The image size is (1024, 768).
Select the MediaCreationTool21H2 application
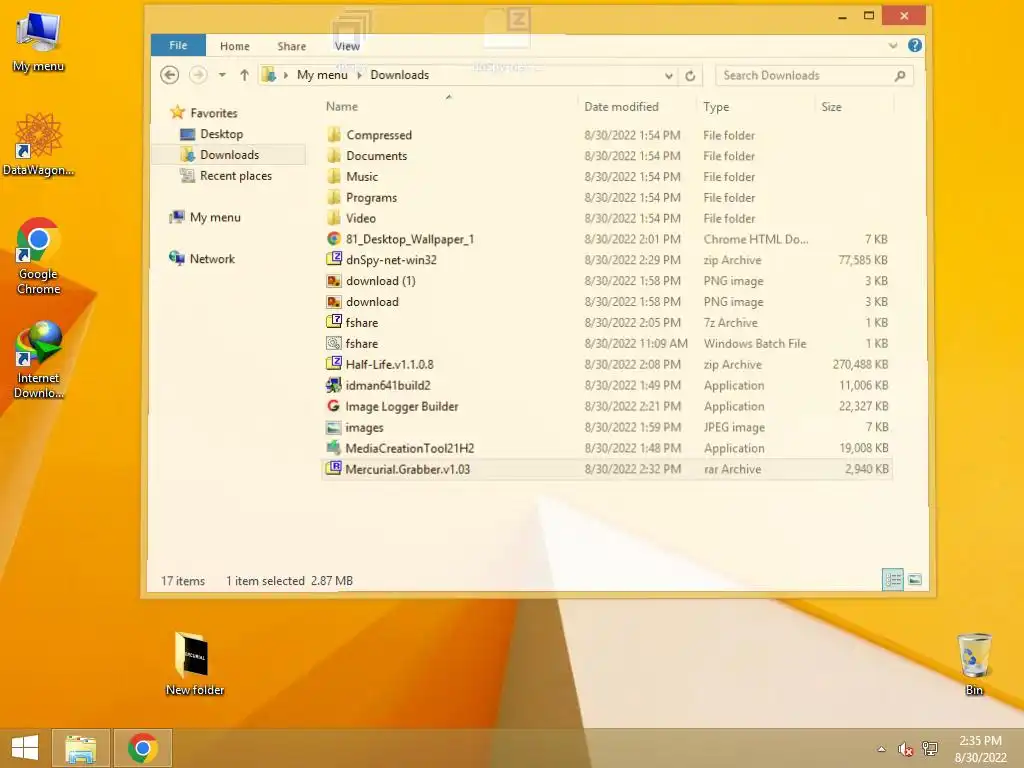pos(607,448)
